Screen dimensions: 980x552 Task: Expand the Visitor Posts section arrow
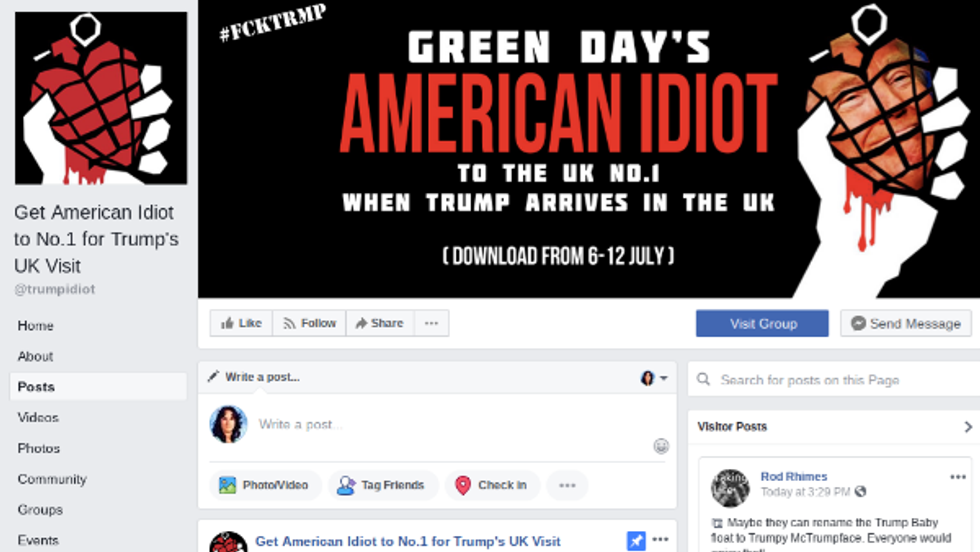point(968,427)
